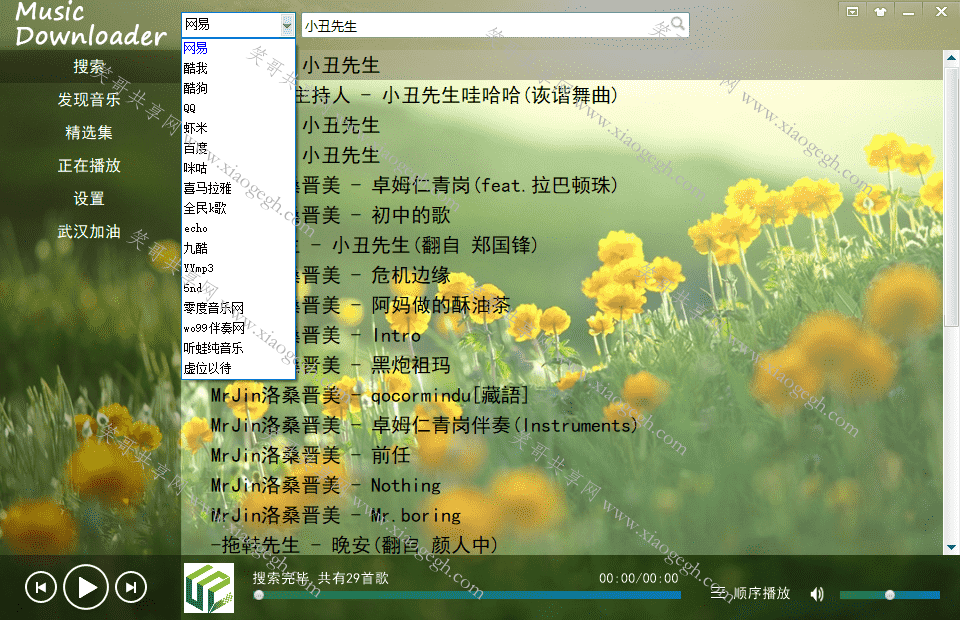Select 喜马拉雅 in the source list
The width and height of the screenshot is (960, 620).
tap(239, 188)
